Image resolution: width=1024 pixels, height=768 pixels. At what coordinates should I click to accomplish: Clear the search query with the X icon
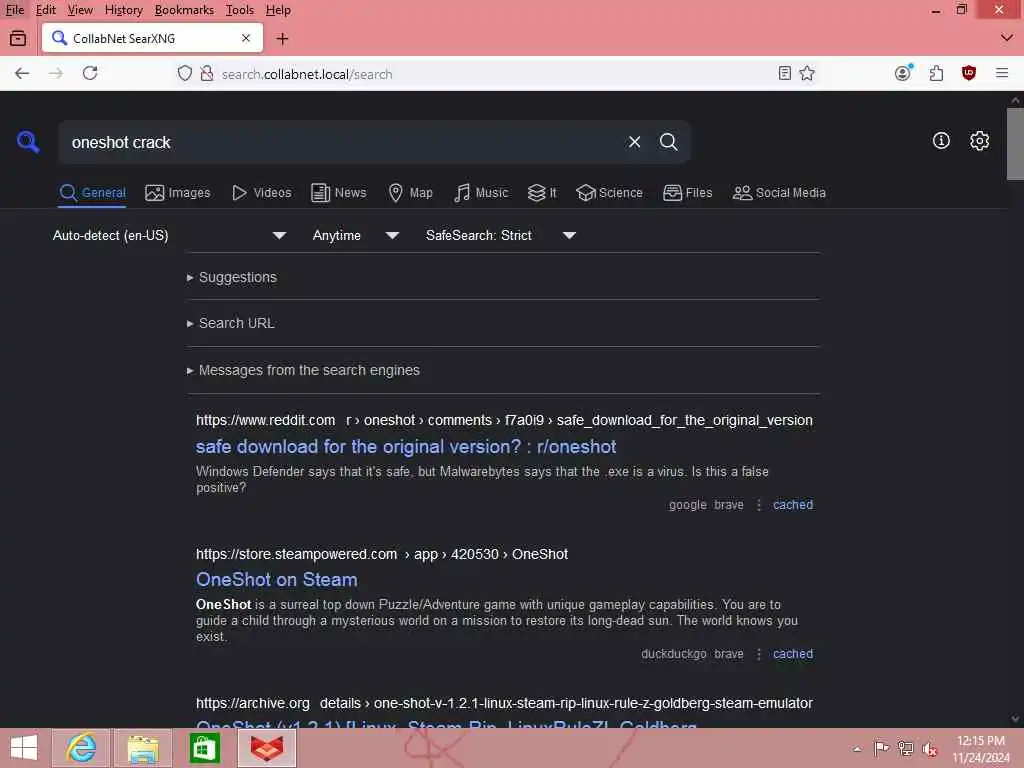click(x=634, y=142)
